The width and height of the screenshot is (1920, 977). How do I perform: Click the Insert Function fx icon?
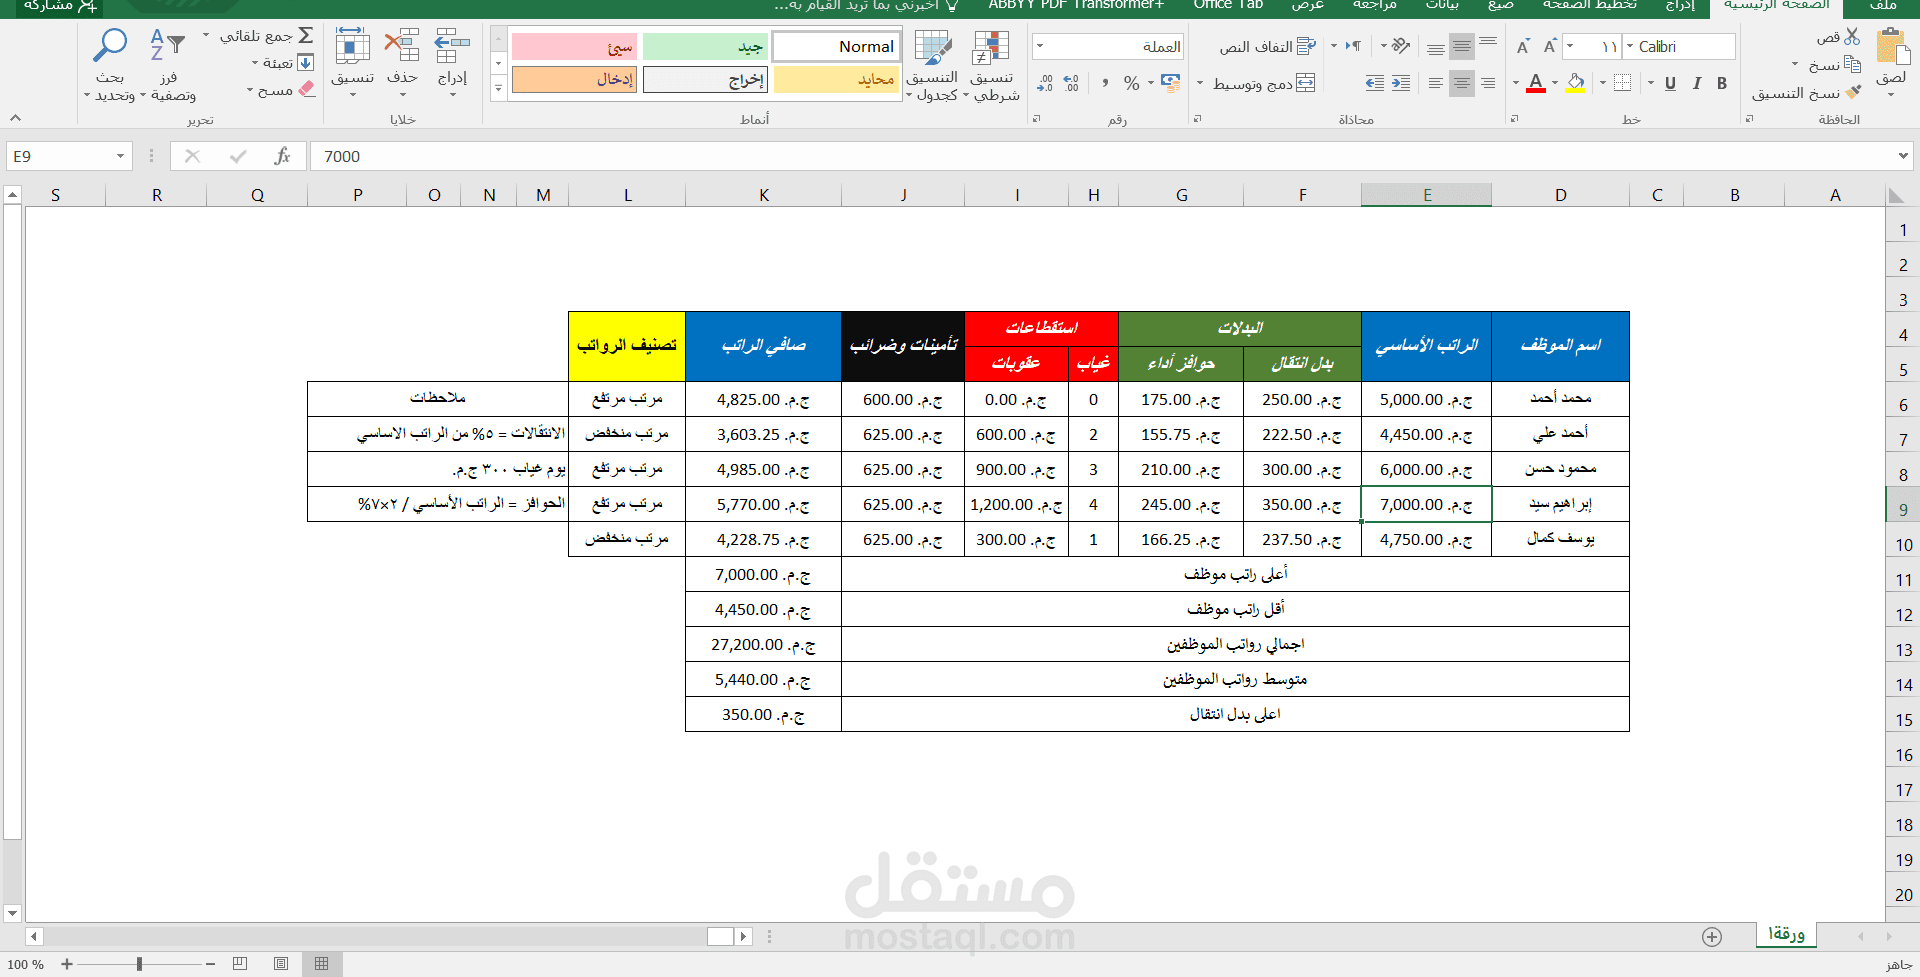tap(282, 156)
